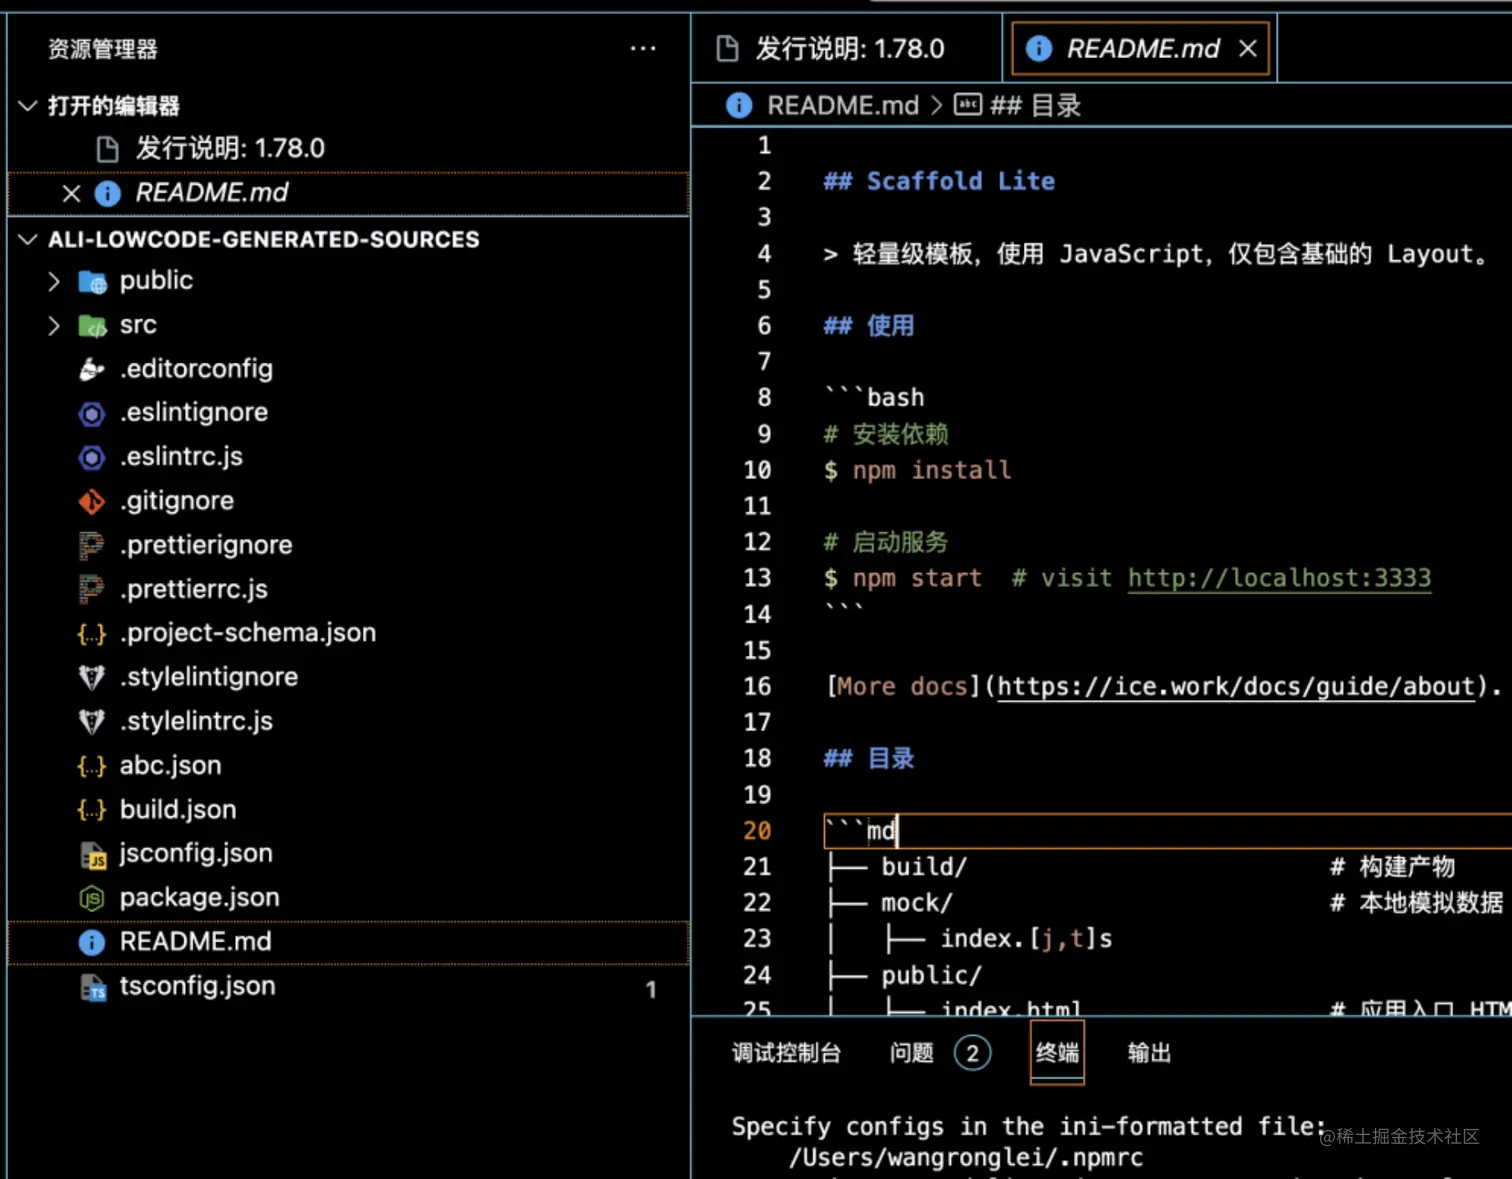Follow the ice.work docs guide link
1512x1179 pixels.
1236,686
